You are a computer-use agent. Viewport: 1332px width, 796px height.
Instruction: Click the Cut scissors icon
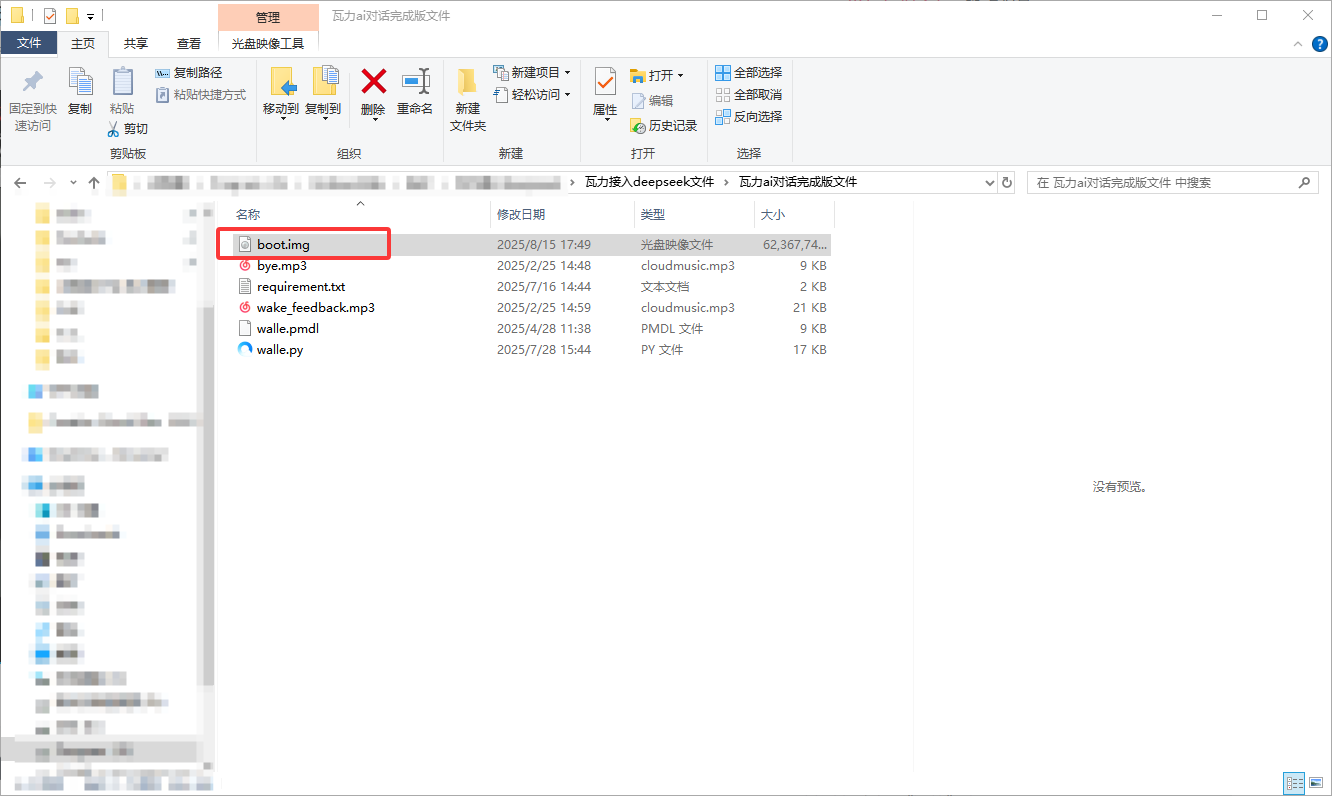114,129
